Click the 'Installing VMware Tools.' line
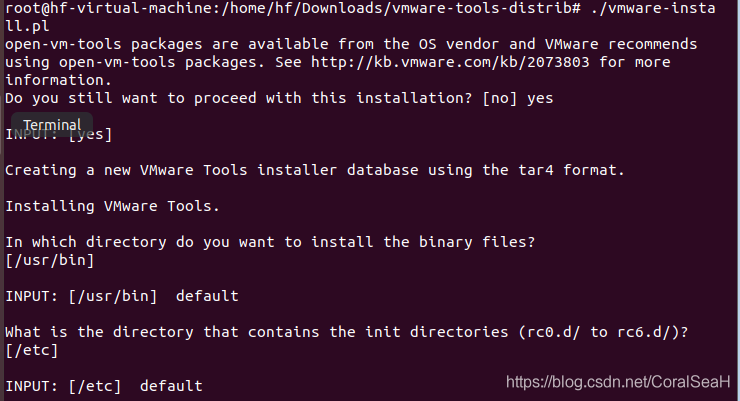This screenshot has height=401, width=740. point(112,206)
